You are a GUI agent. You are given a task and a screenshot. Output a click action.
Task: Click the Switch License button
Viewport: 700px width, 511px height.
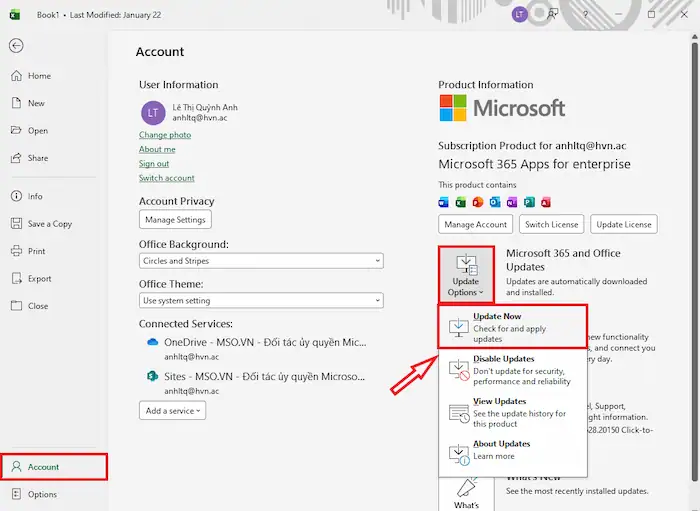click(551, 225)
